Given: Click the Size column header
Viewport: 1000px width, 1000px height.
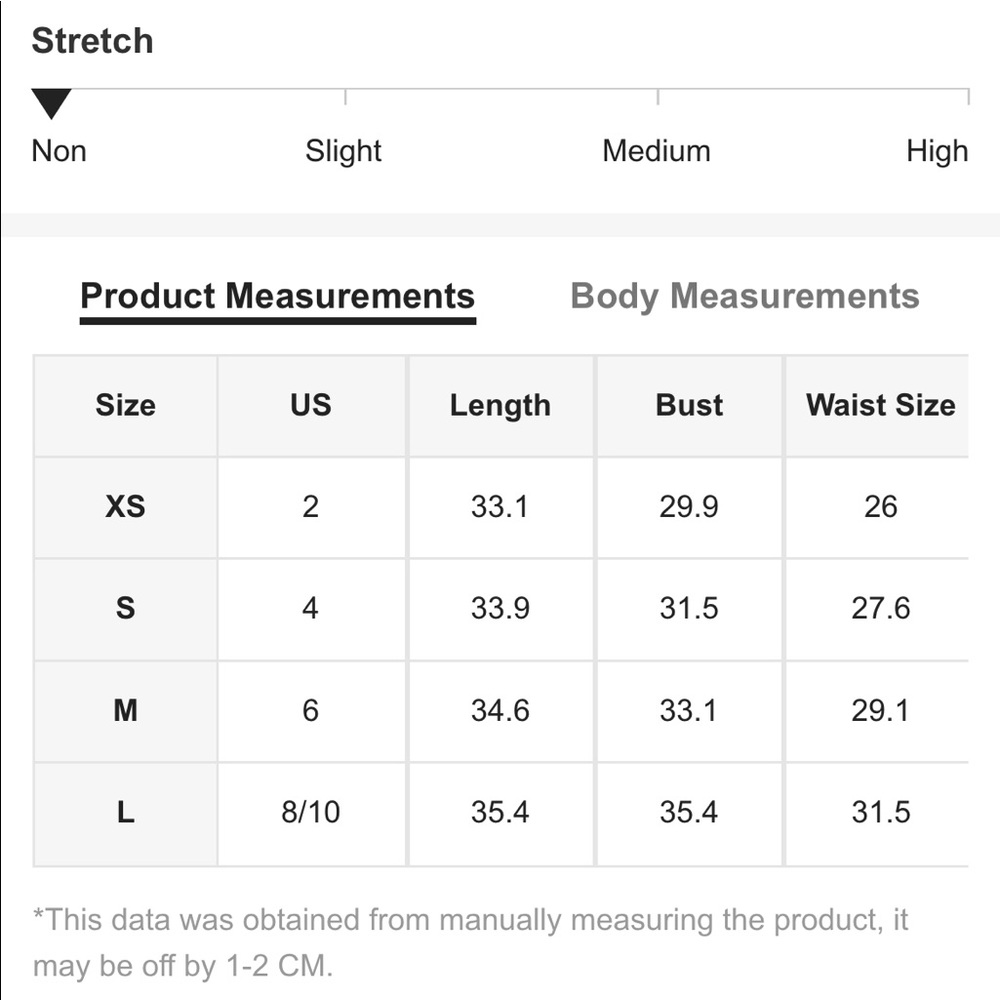Looking at the screenshot, I should click(125, 405).
